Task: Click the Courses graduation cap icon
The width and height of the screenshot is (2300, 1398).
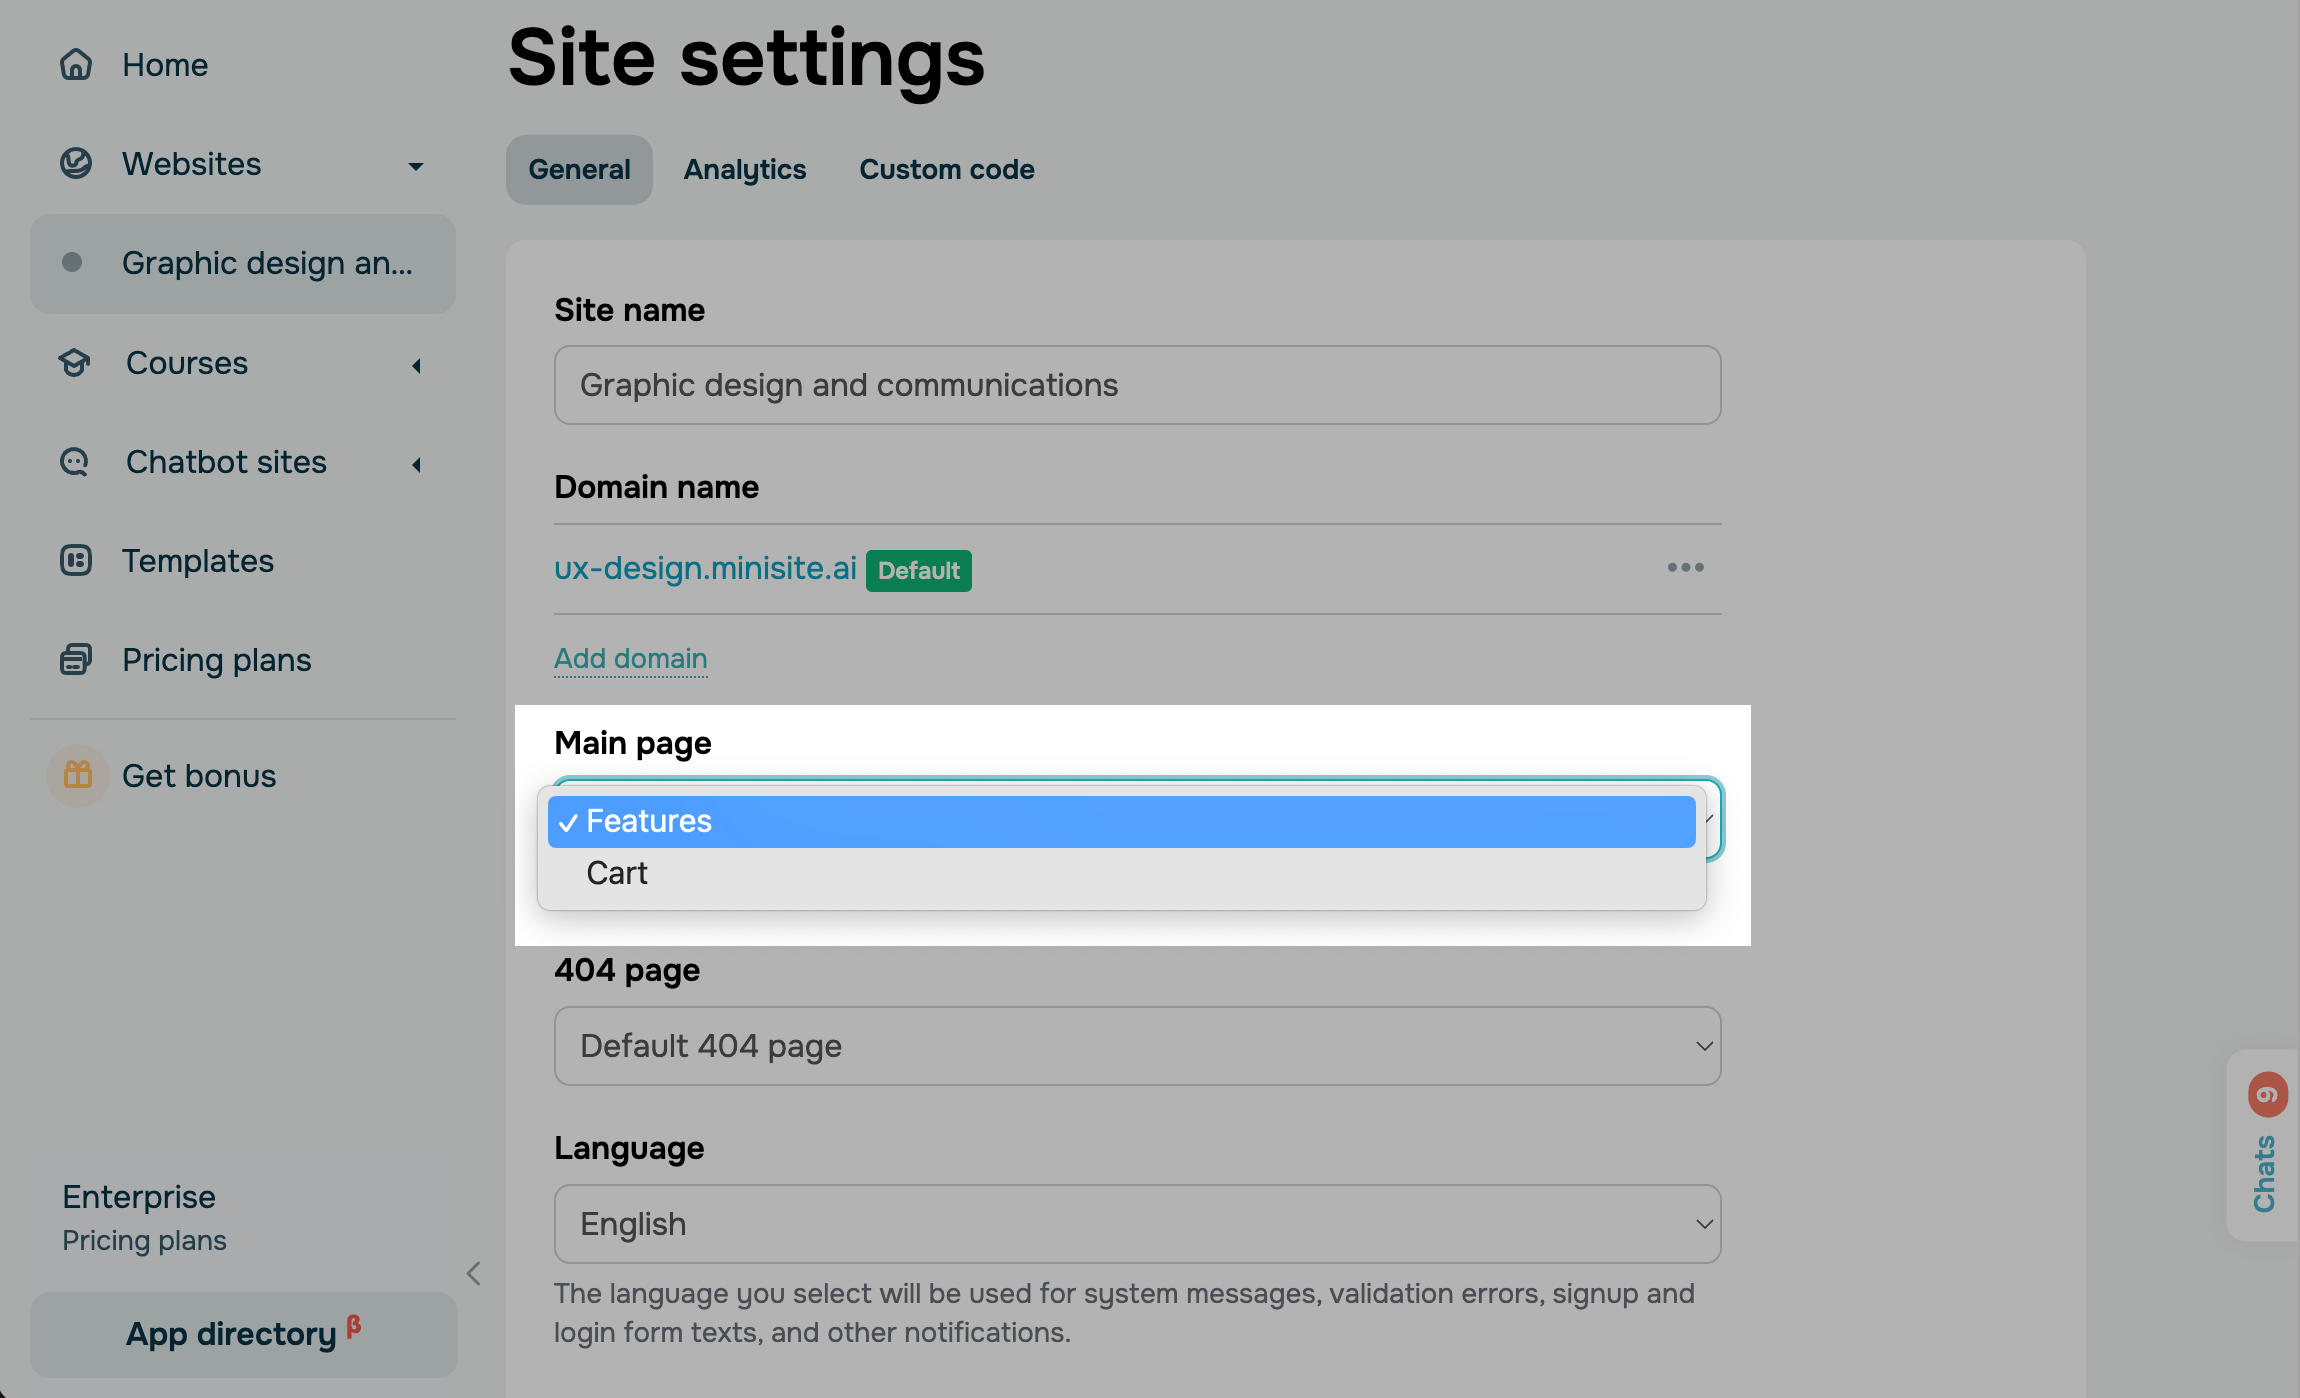Action: 76,363
